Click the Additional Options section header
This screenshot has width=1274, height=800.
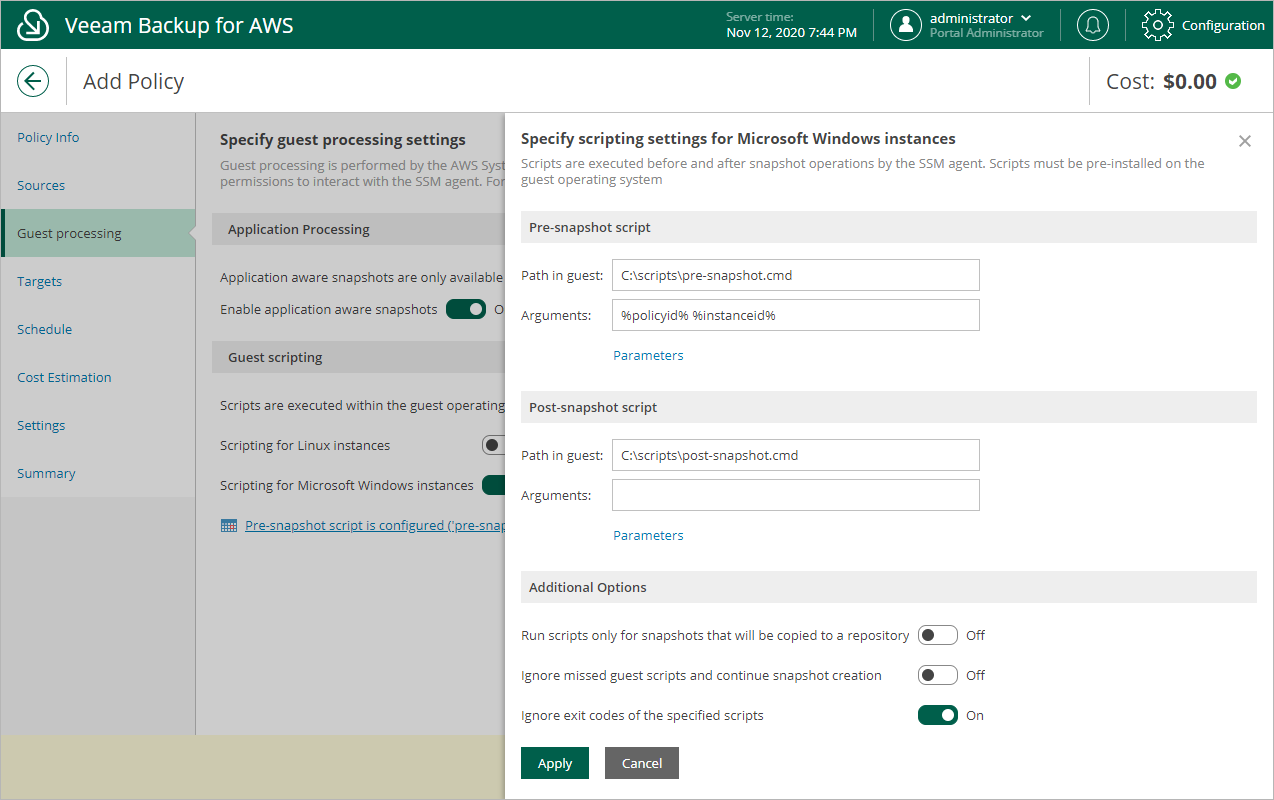coord(889,587)
